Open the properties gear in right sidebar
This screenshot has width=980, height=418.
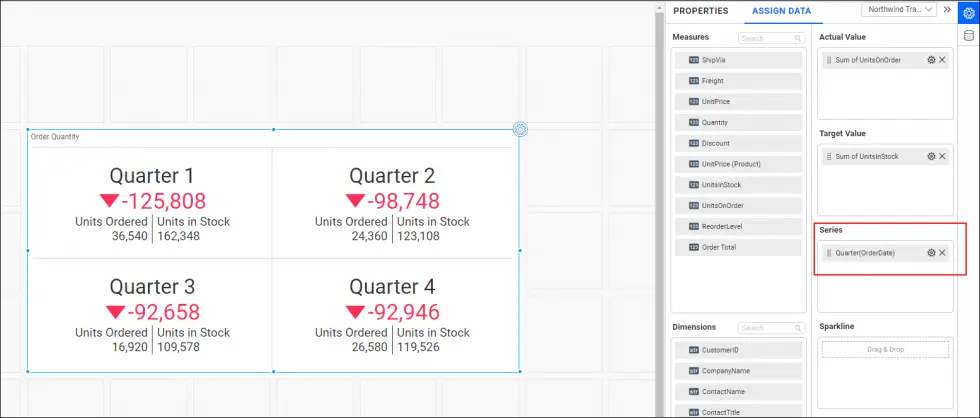coord(968,12)
